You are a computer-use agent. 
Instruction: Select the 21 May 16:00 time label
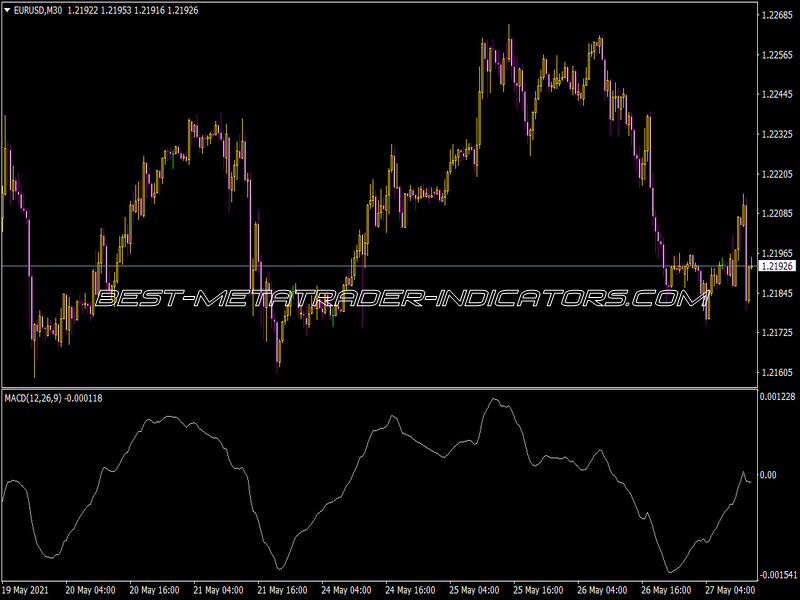(x=282, y=590)
